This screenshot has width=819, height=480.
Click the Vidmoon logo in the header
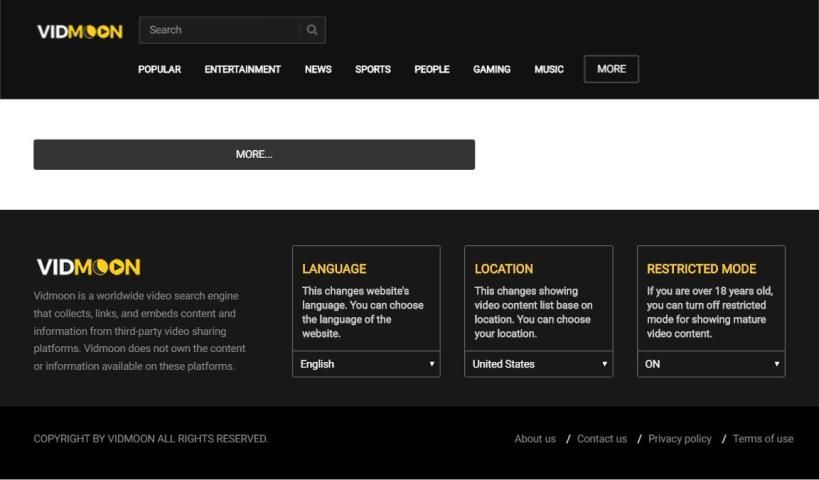80,31
